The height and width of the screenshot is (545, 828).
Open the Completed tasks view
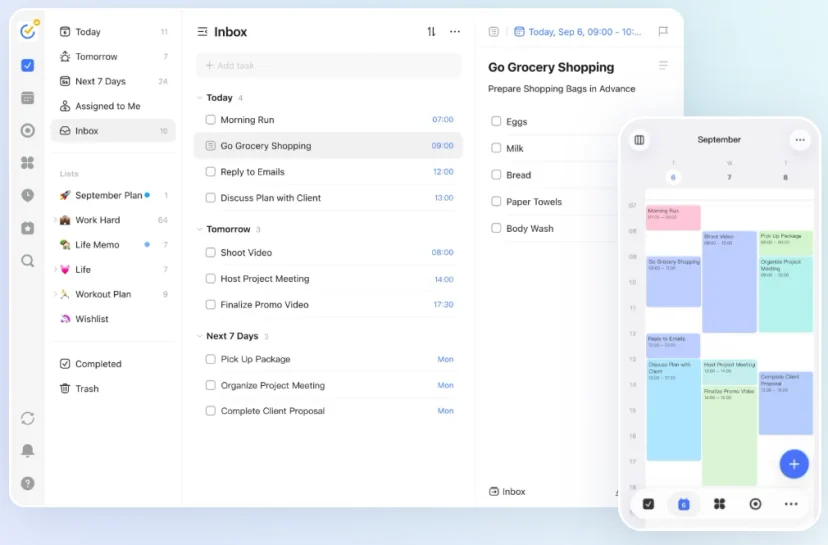[113, 364]
